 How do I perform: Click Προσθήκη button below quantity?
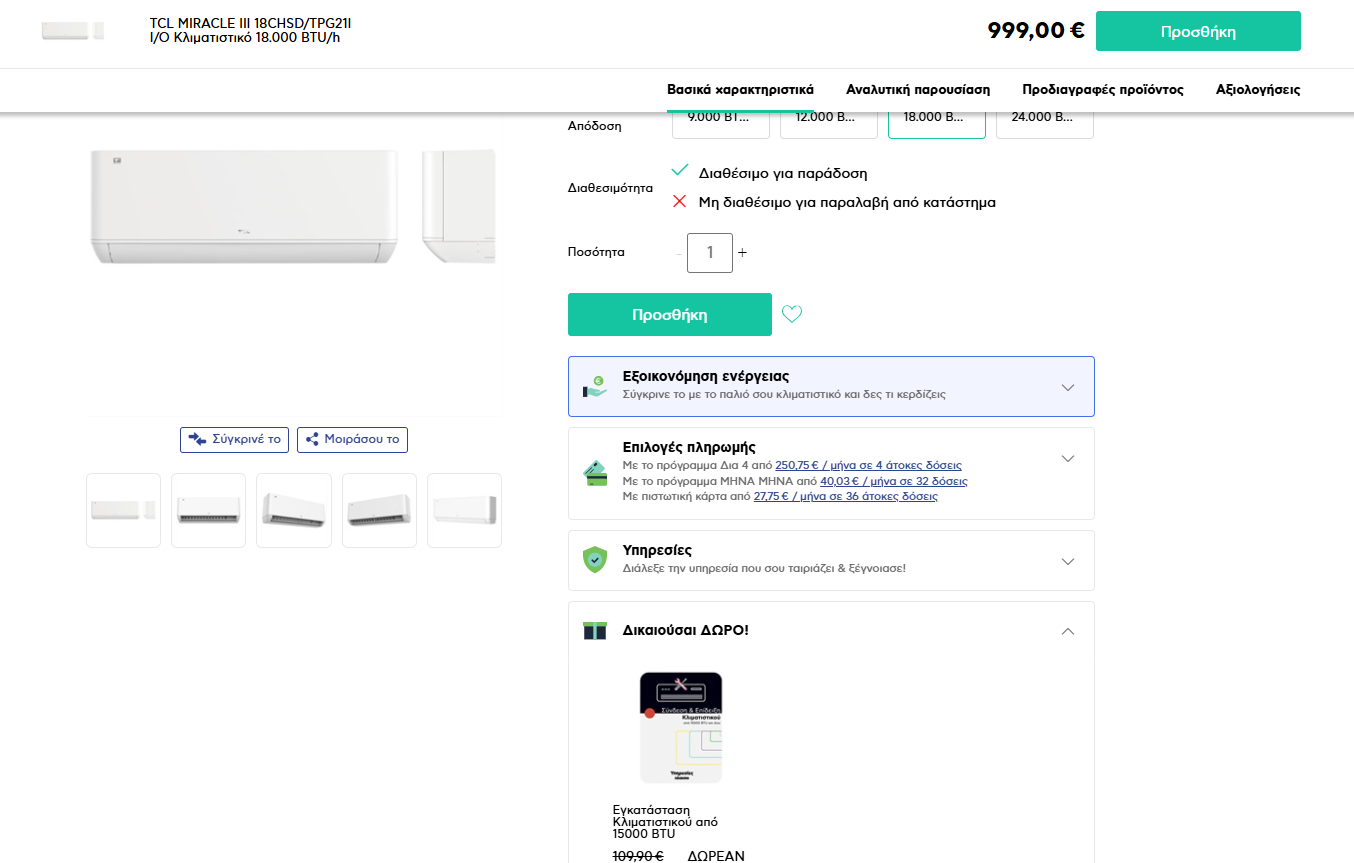[x=670, y=314]
